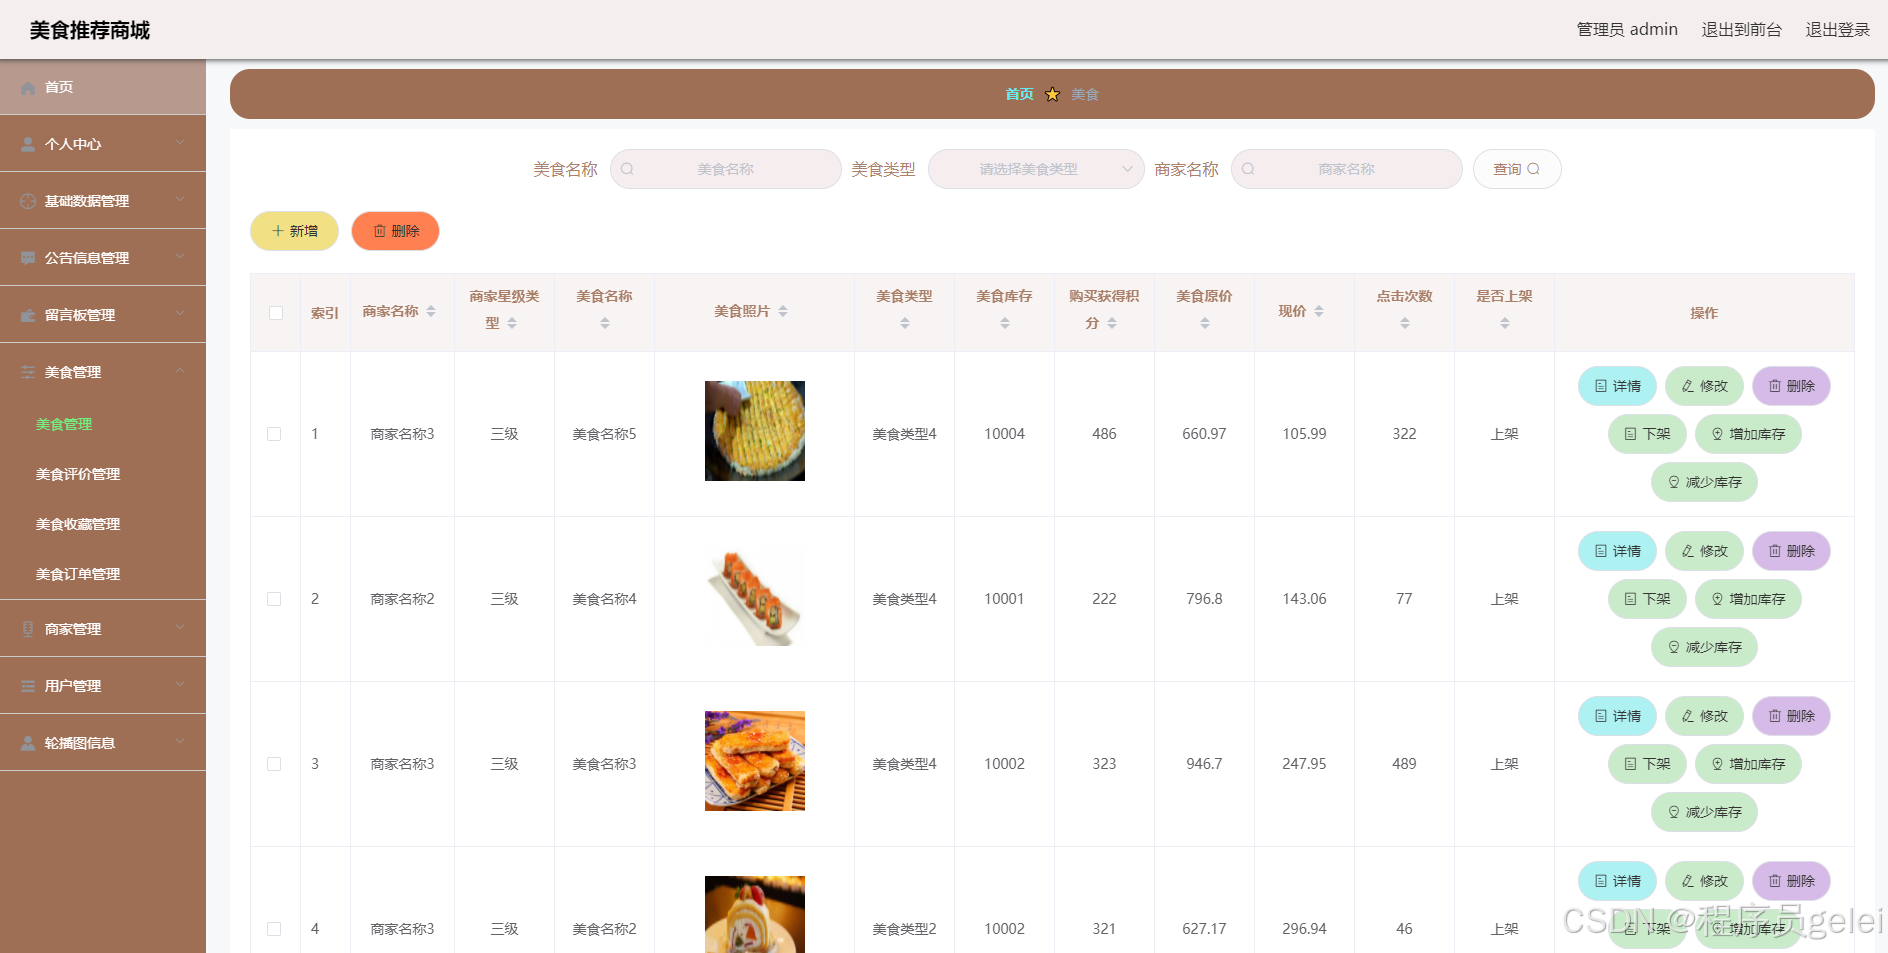The image size is (1888, 953).
Task: Click the list icon beside 用户管理
Action: coord(28,687)
